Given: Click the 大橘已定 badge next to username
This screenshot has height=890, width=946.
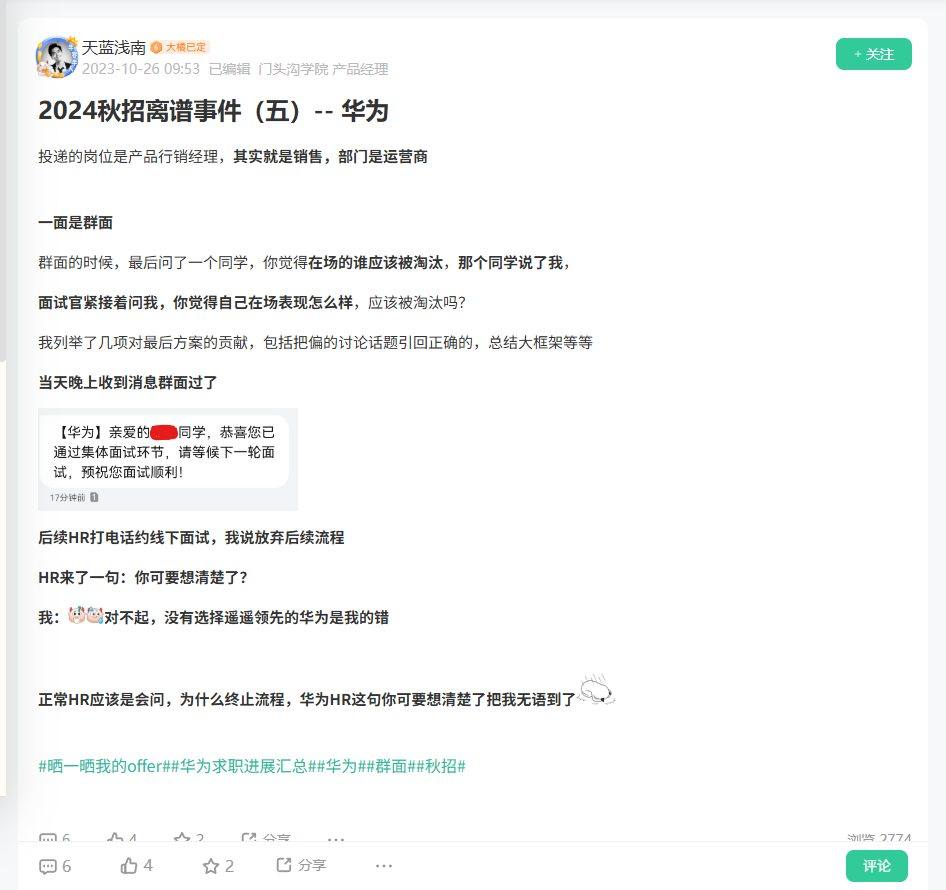Looking at the screenshot, I should click(179, 47).
